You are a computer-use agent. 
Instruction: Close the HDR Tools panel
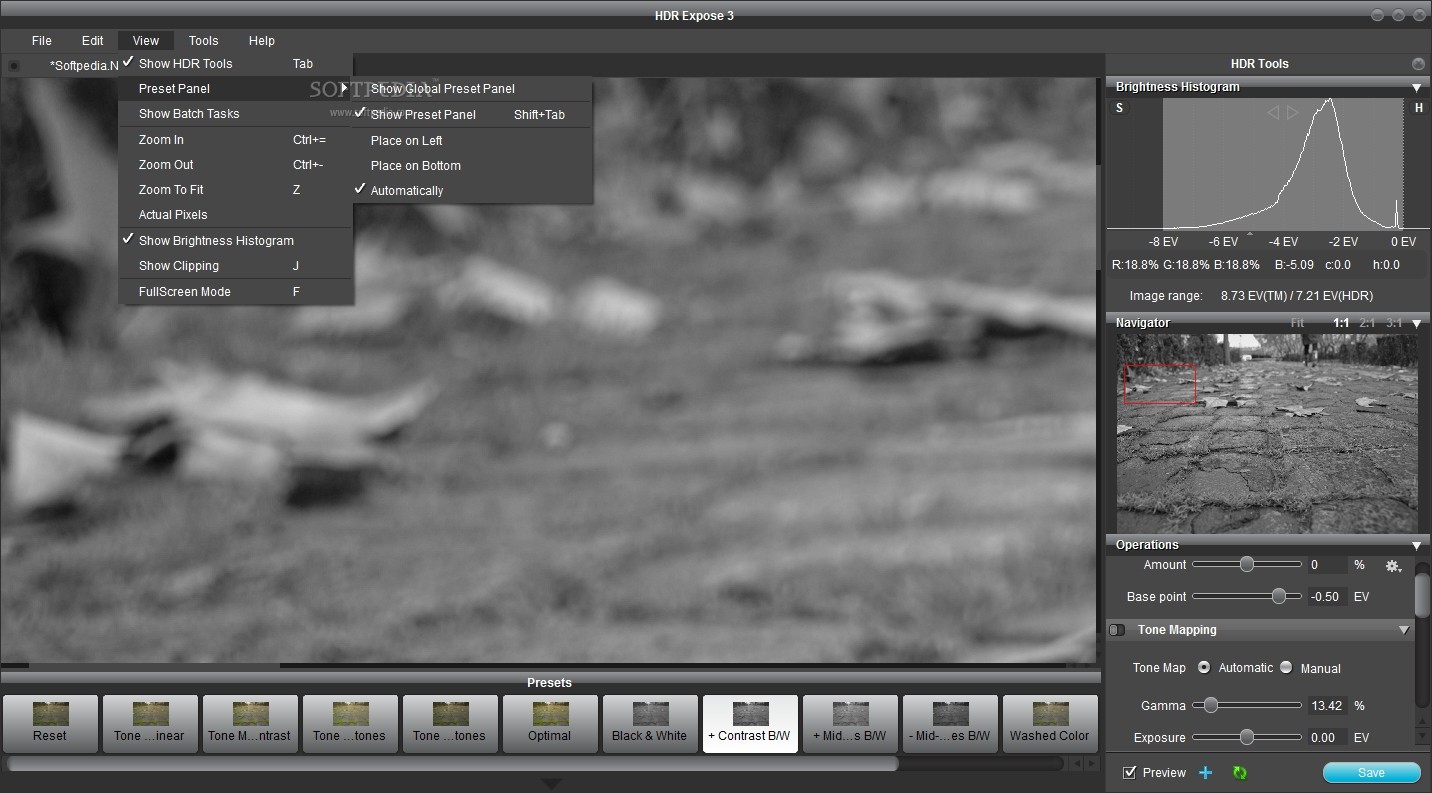pos(1418,63)
